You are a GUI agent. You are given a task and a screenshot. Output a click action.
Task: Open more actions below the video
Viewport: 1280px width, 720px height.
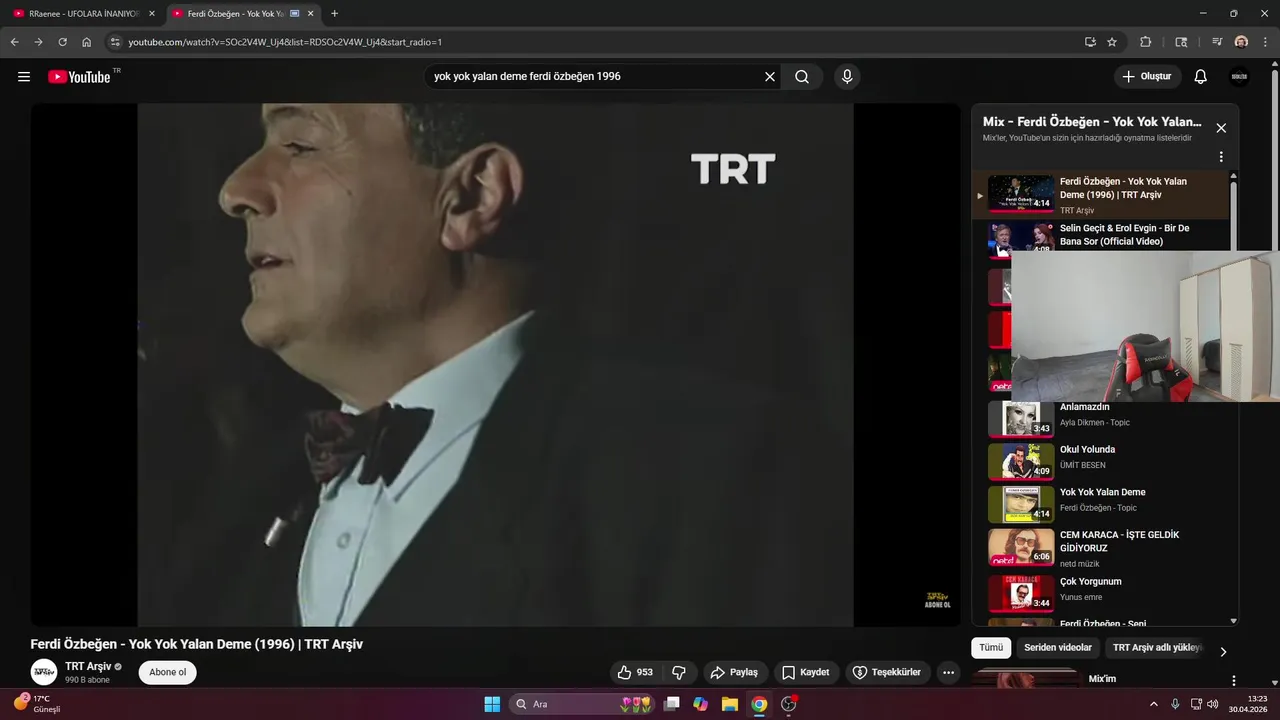coord(948,672)
